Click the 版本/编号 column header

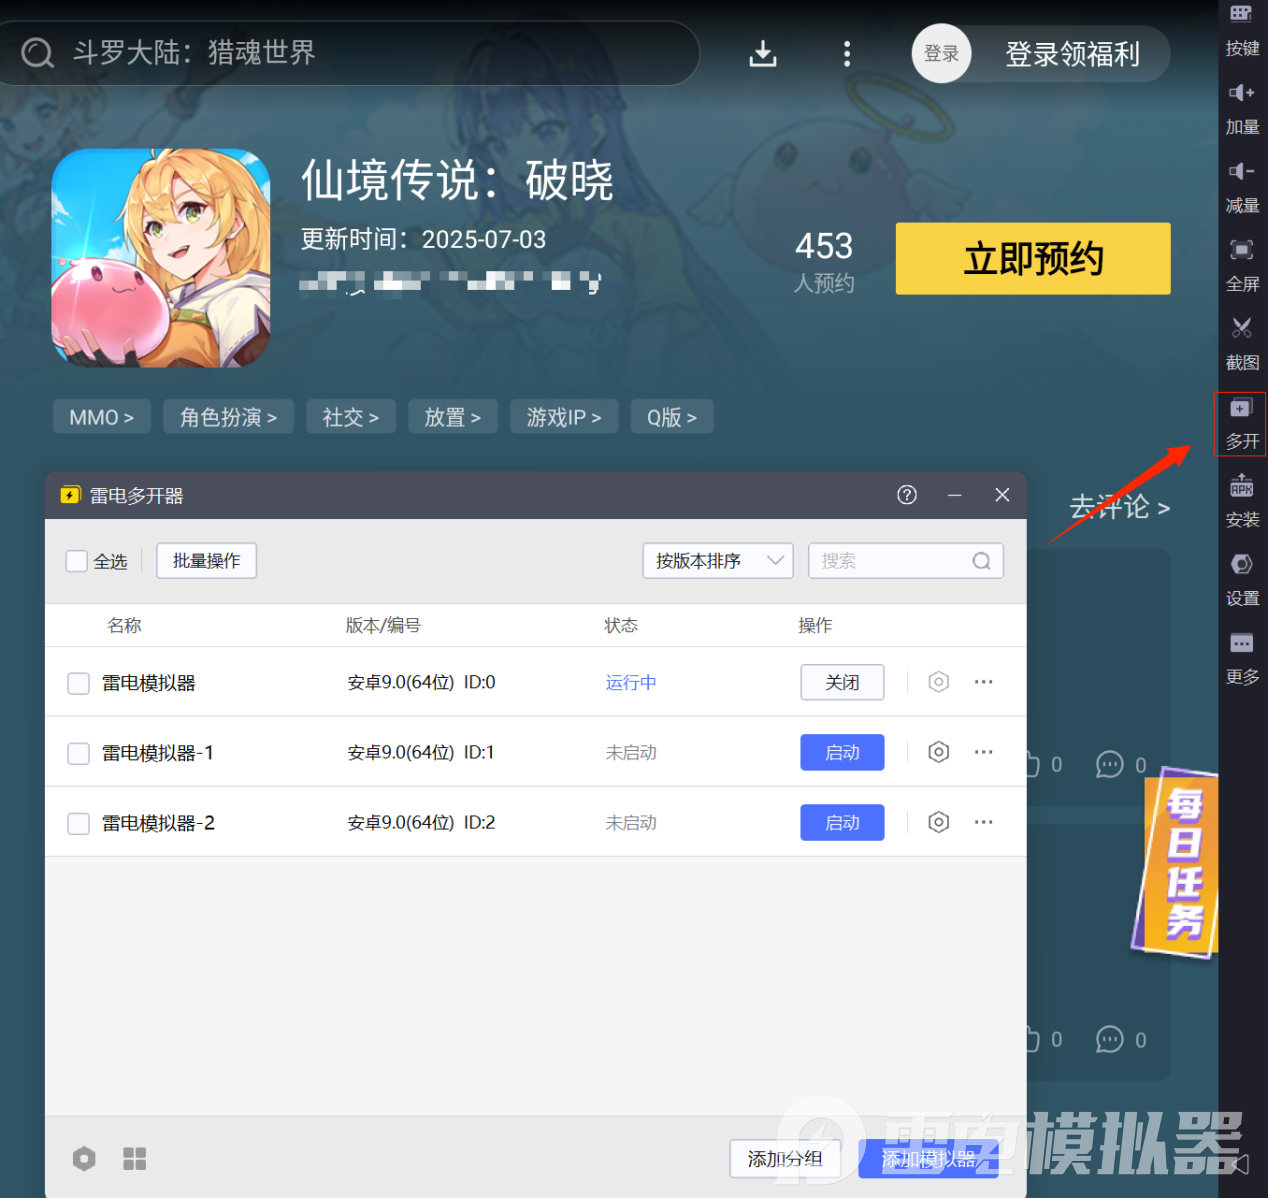click(x=383, y=625)
